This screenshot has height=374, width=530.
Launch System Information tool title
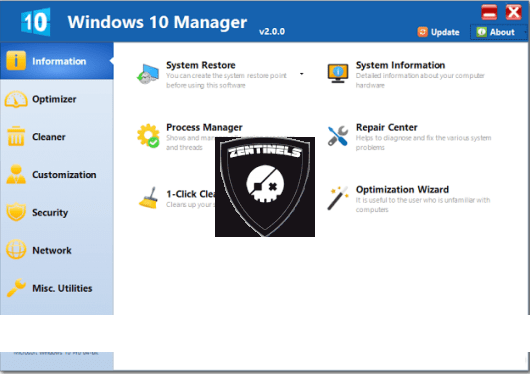[x=400, y=65]
